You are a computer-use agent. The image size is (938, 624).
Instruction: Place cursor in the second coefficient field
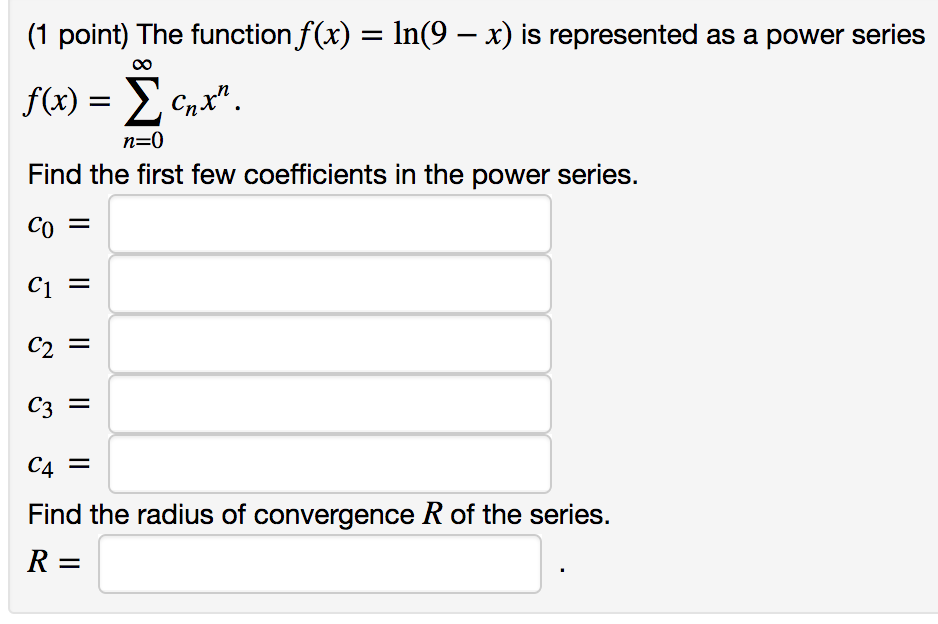[x=330, y=283]
